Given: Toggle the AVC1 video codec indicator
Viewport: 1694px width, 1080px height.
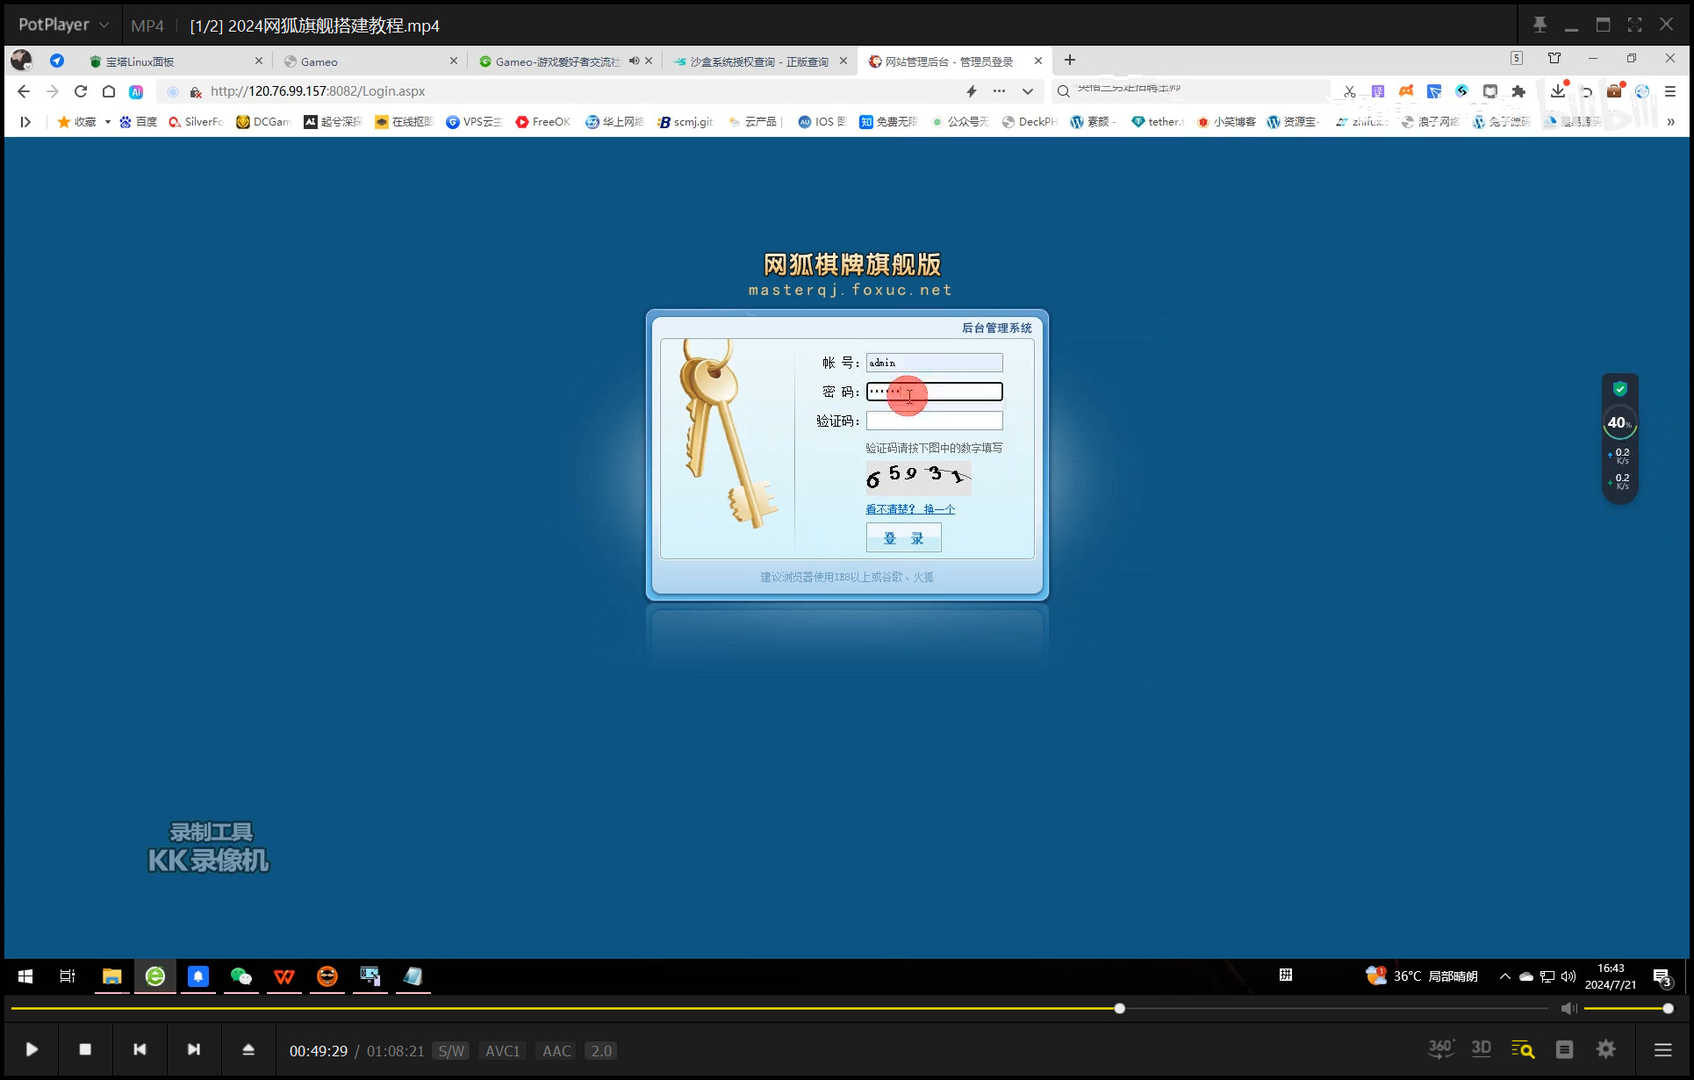Looking at the screenshot, I should coord(502,1050).
